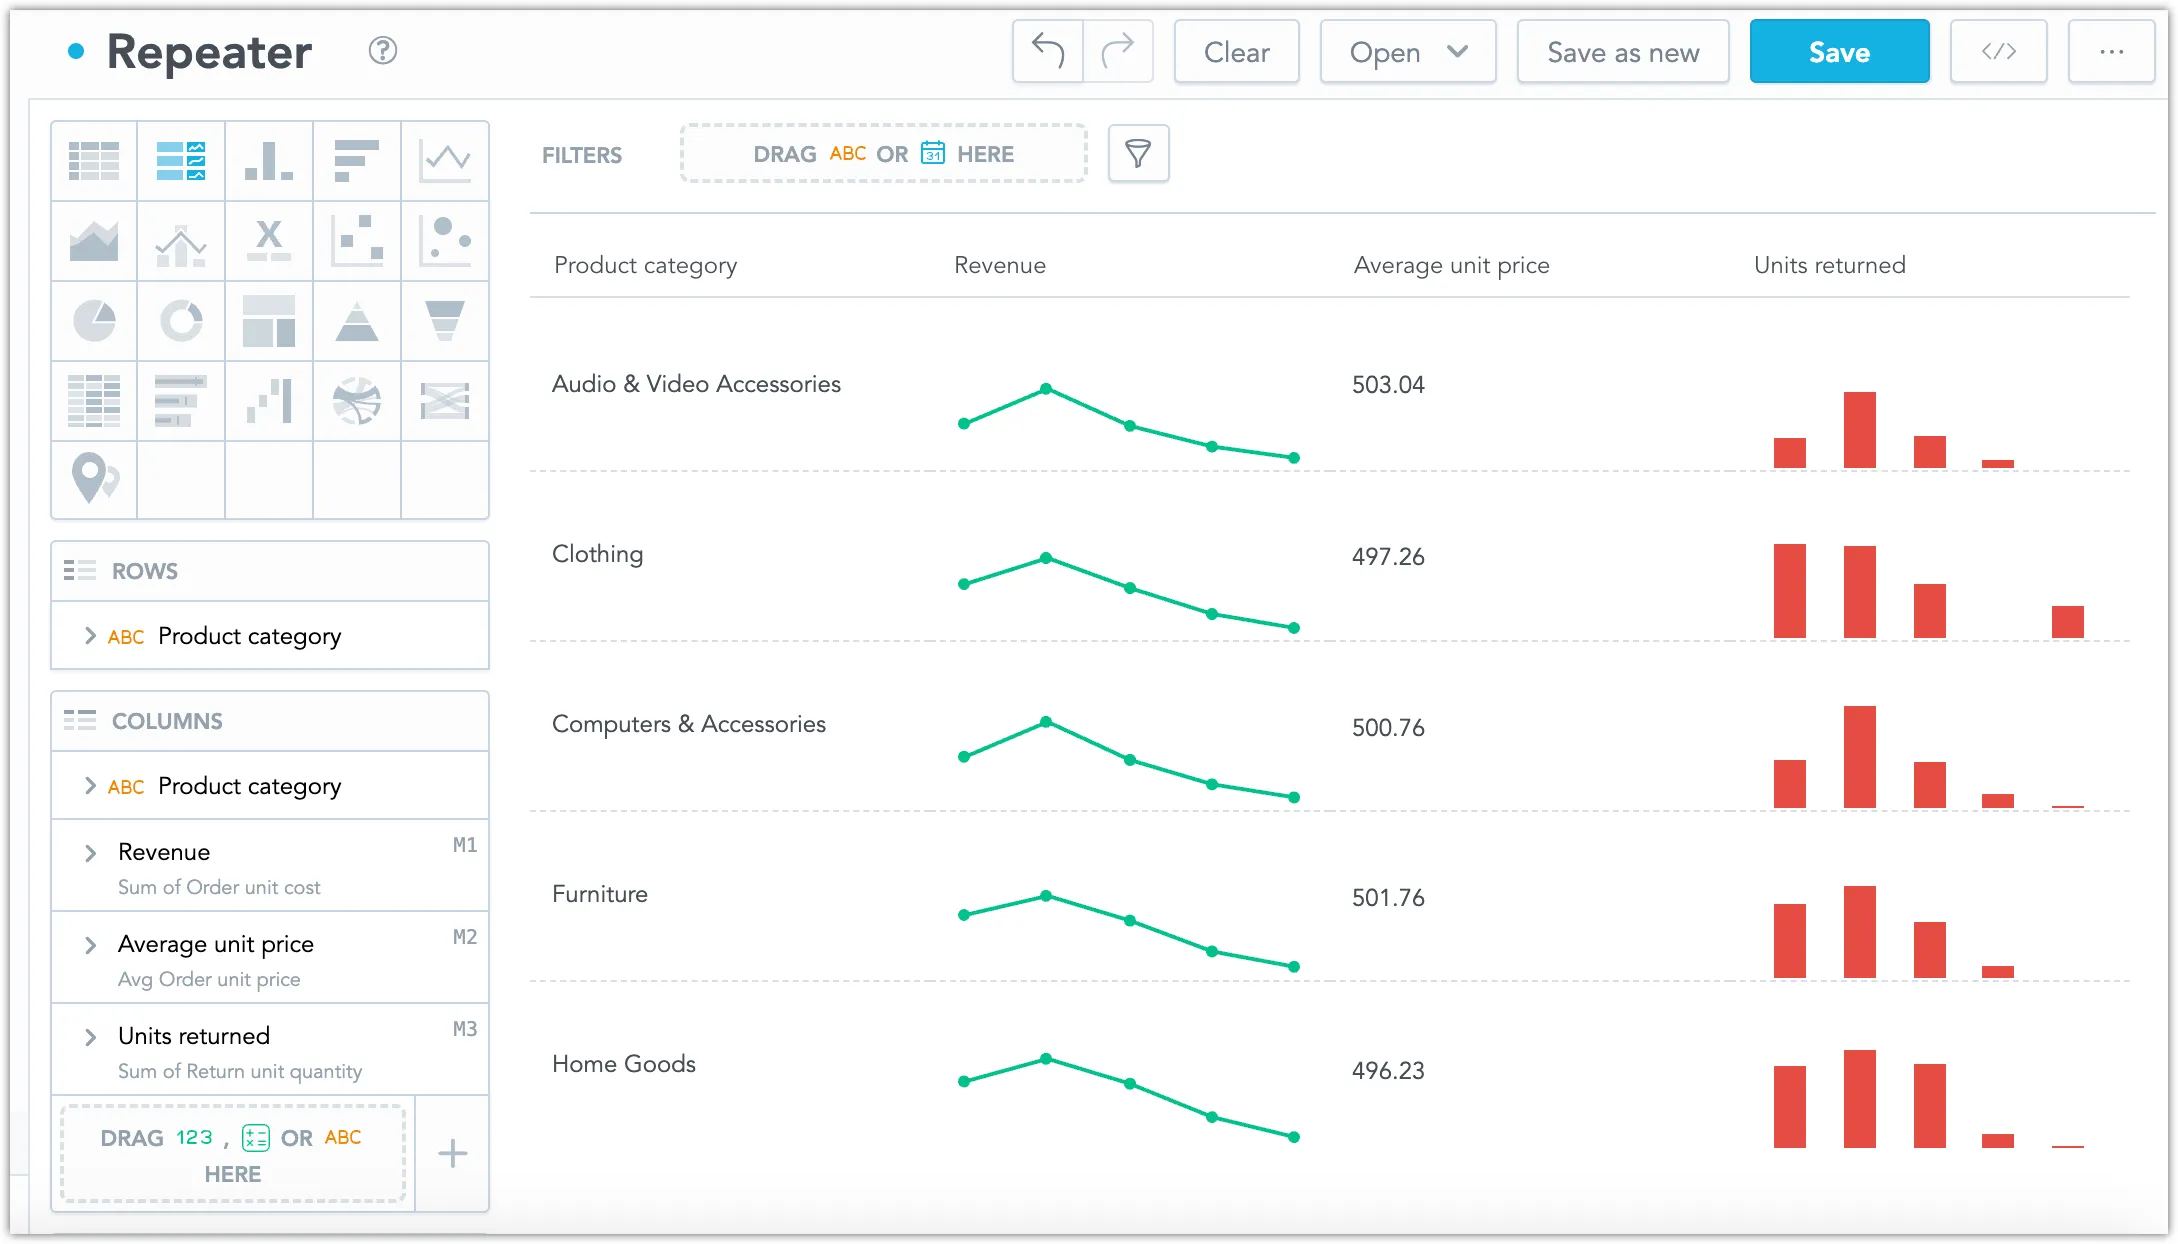2178x1244 pixels.
Task: Click the Clear button
Action: 1236,54
